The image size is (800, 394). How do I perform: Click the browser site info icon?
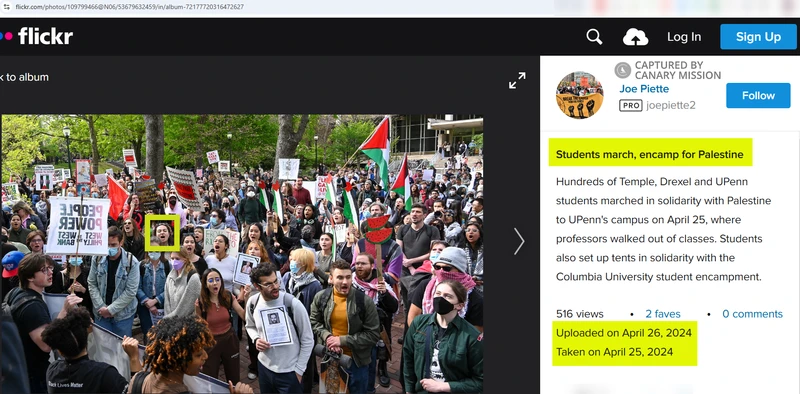pos(6,7)
